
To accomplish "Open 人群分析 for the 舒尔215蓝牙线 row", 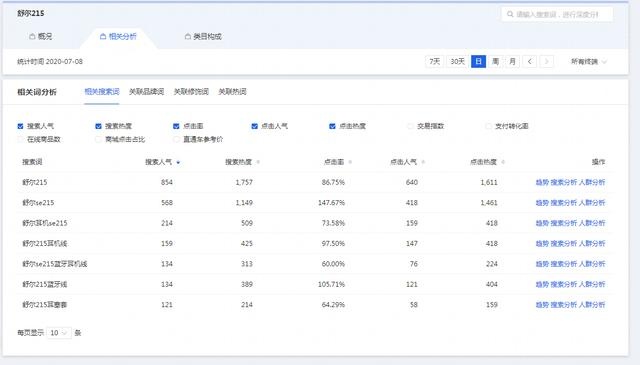I will click(592, 284).
